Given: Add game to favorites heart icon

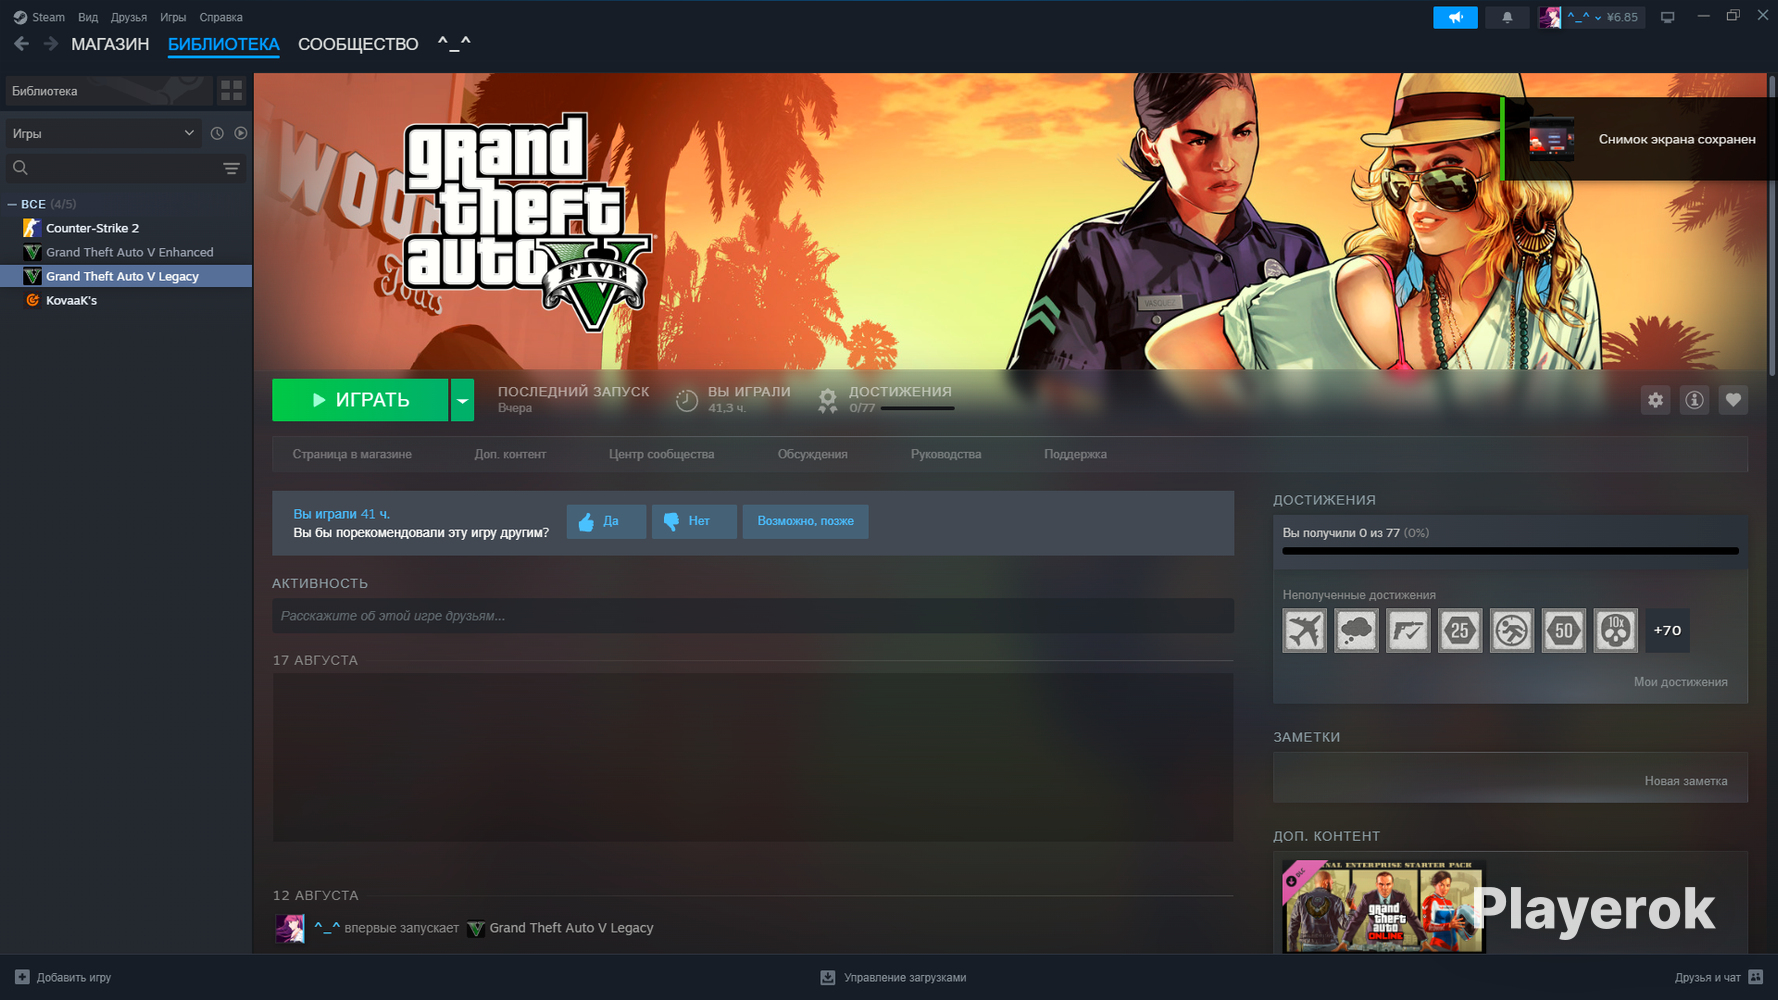Looking at the screenshot, I should [1733, 400].
